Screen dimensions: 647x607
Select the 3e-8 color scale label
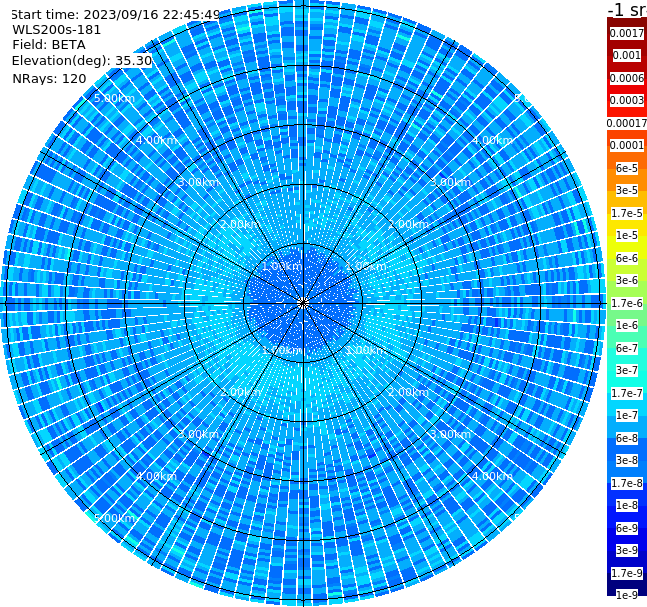click(x=627, y=460)
